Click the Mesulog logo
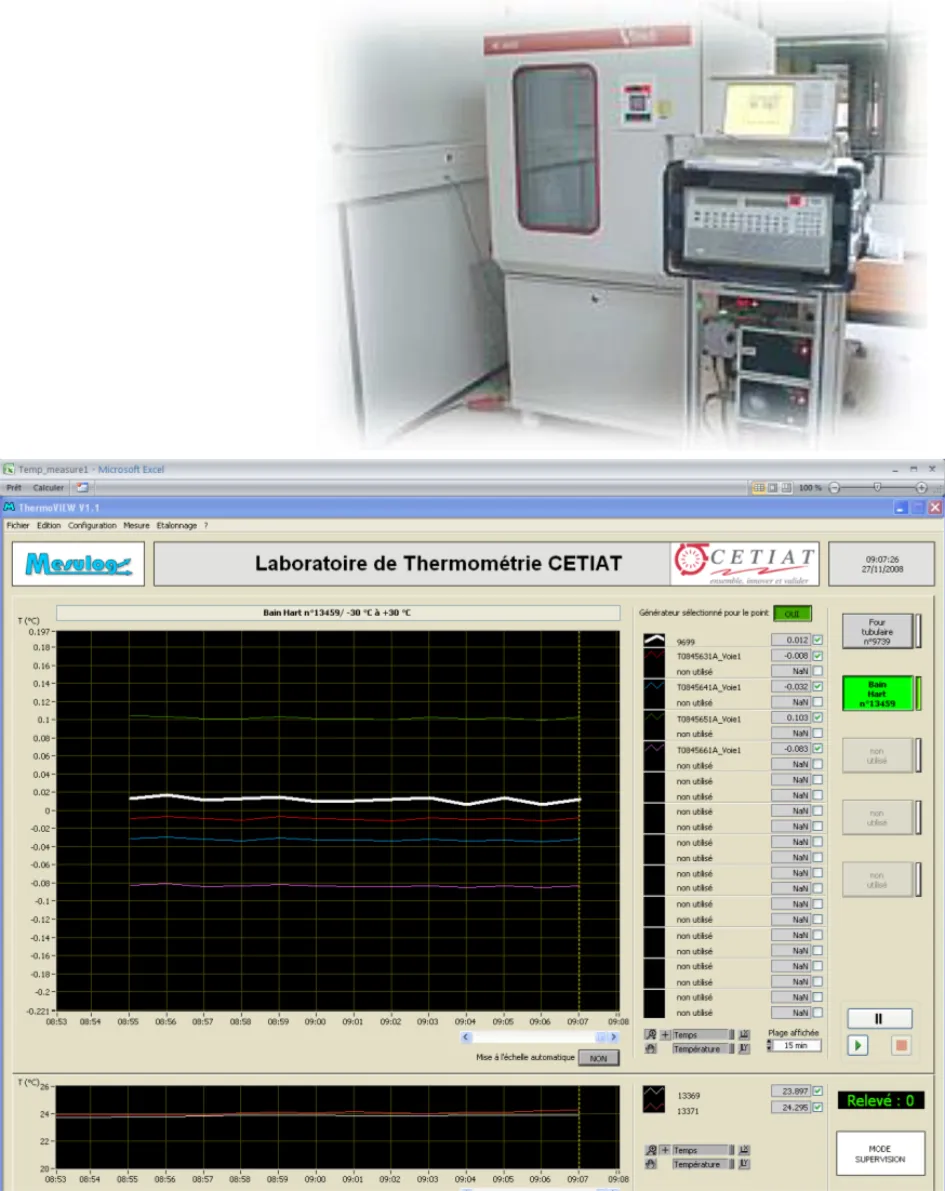The width and height of the screenshot is (945, 1191). click(x=78, y=564)
